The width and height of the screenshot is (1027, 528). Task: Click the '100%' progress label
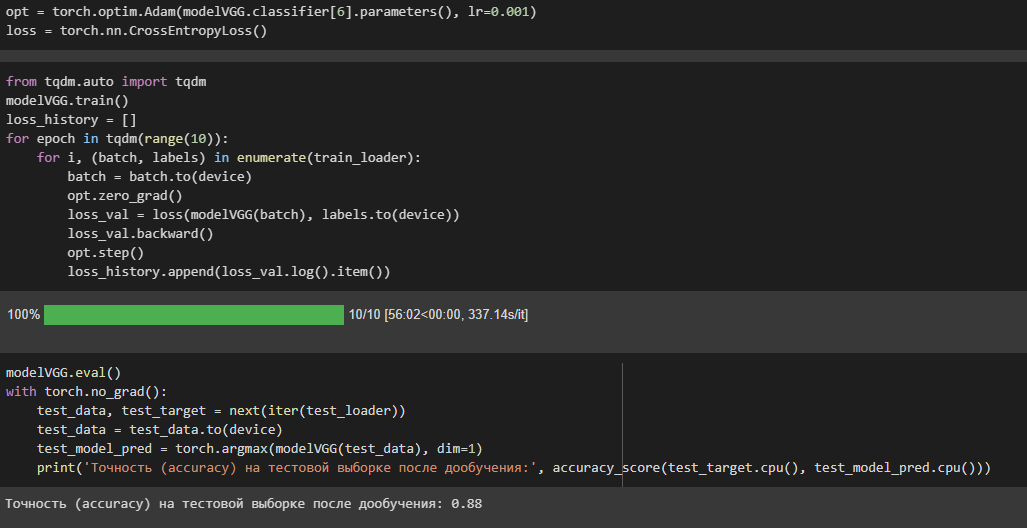click(x=24, y=315)
